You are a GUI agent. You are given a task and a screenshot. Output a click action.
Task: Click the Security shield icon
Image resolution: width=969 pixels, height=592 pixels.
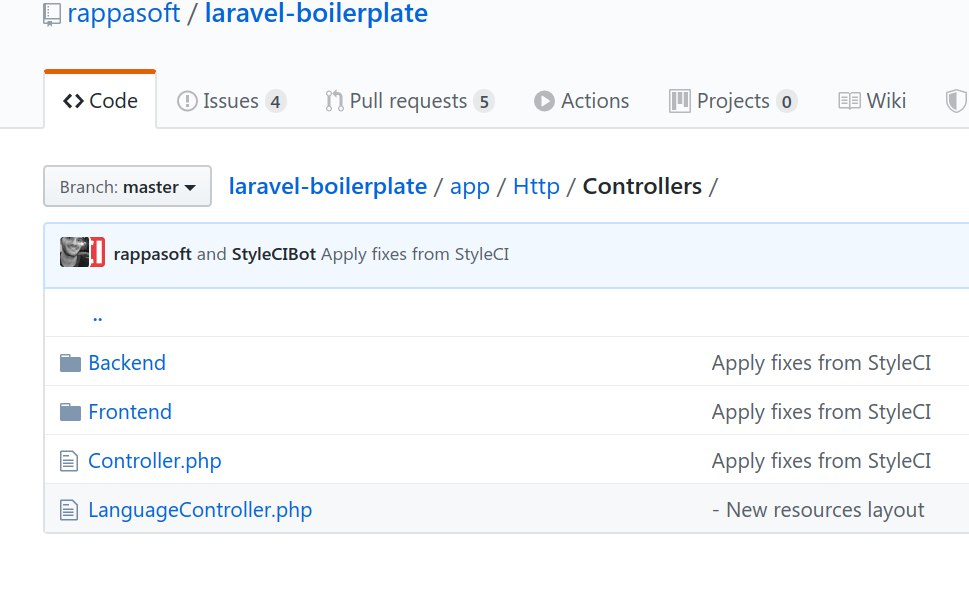click(x=956, y=101)
